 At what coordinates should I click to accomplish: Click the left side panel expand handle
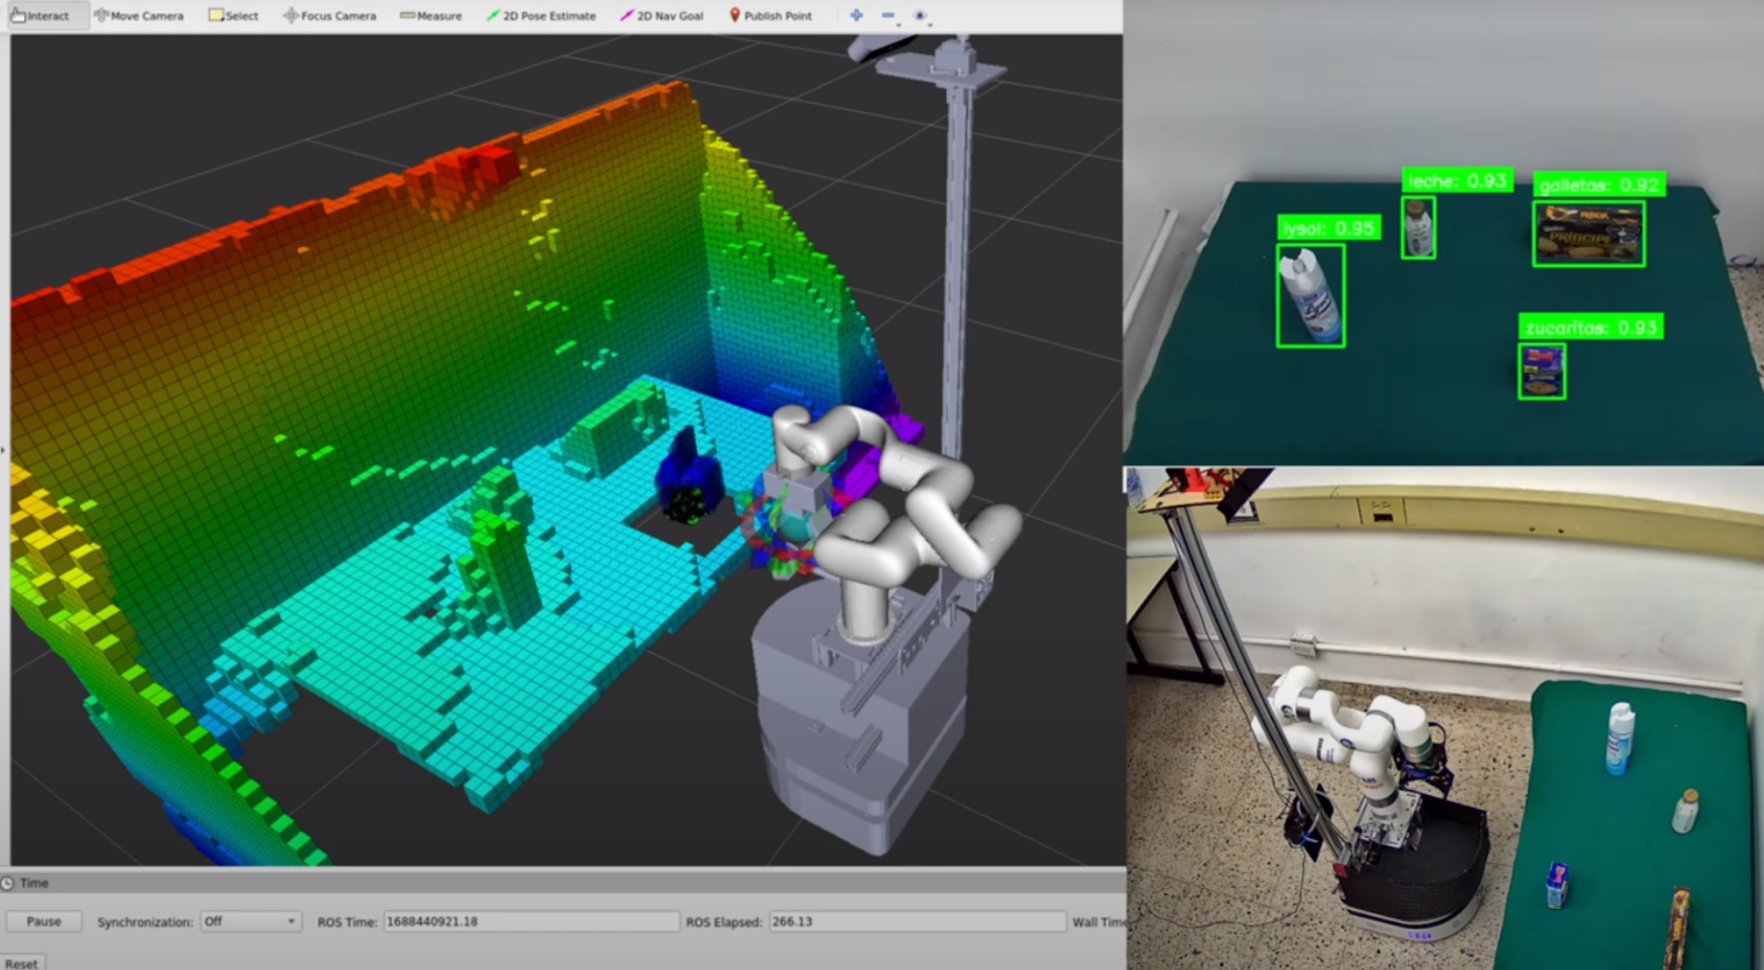tap(3, 450)
